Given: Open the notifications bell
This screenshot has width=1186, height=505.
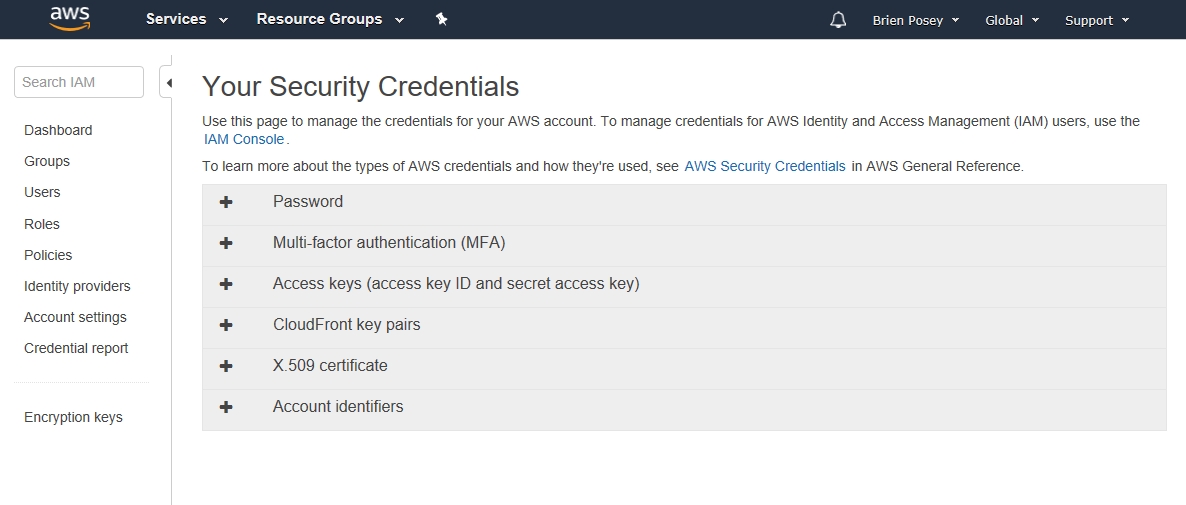Looking at the screenshot, I should point(838,20).
